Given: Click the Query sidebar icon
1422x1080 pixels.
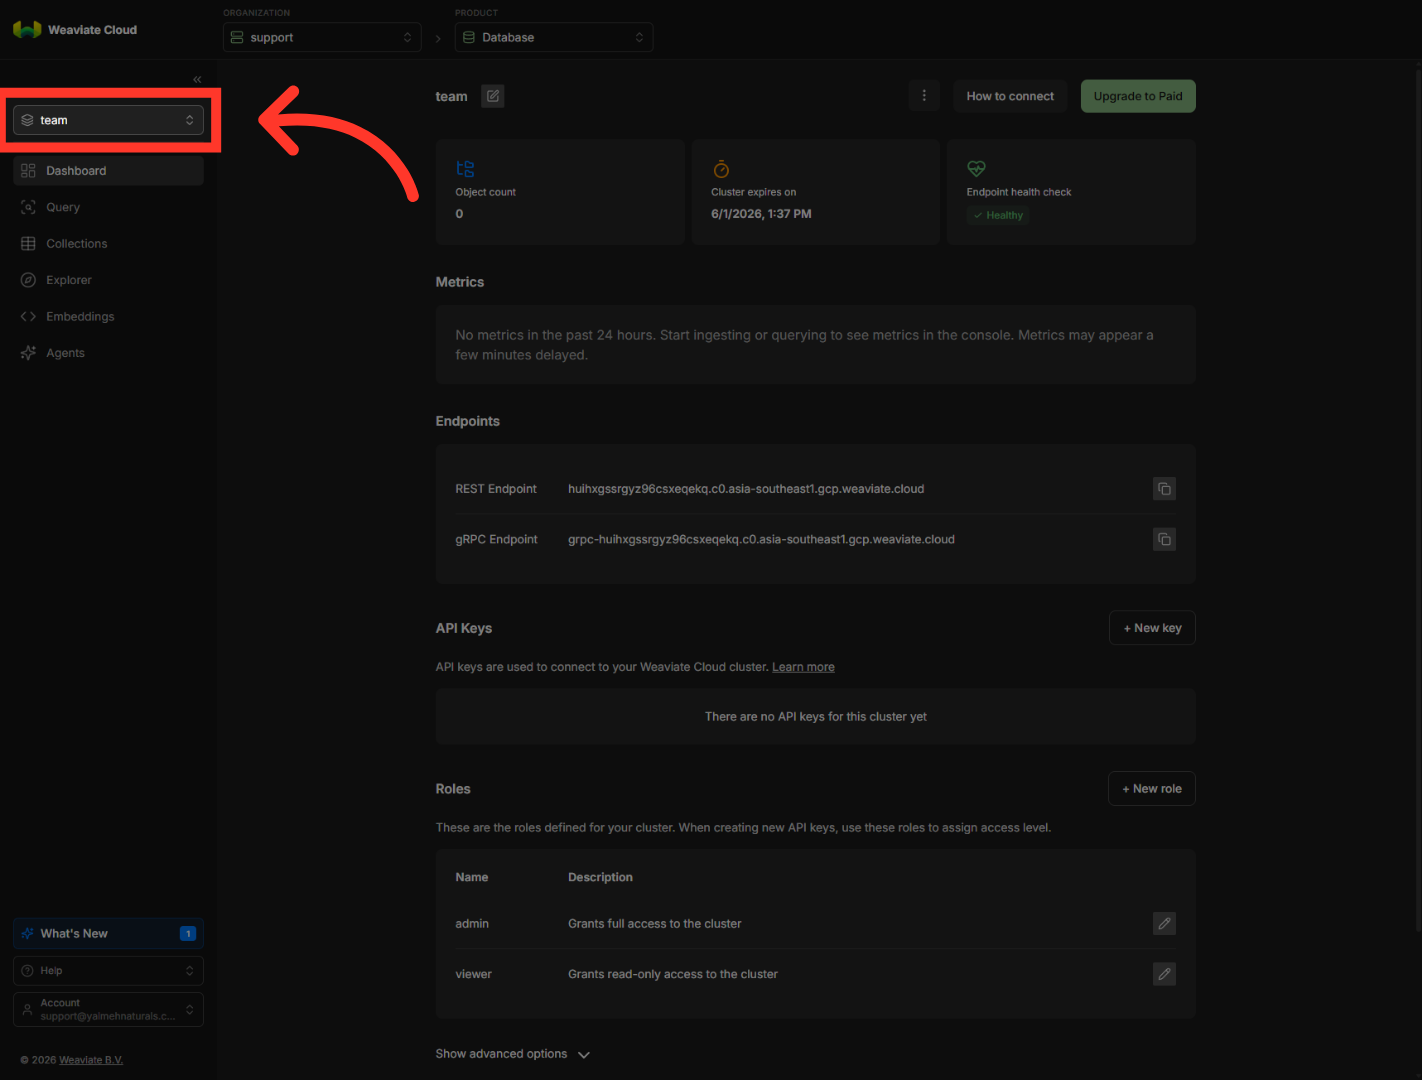Looking at the screenshot, I should [x=28, y=207].
